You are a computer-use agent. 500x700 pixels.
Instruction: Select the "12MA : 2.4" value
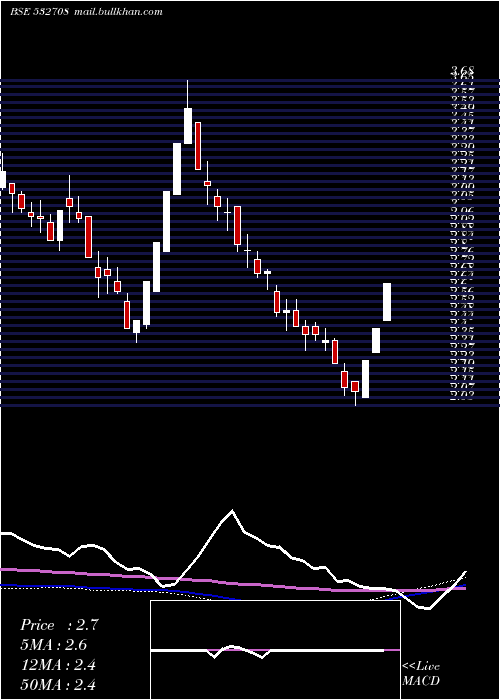tap(58, 665)
